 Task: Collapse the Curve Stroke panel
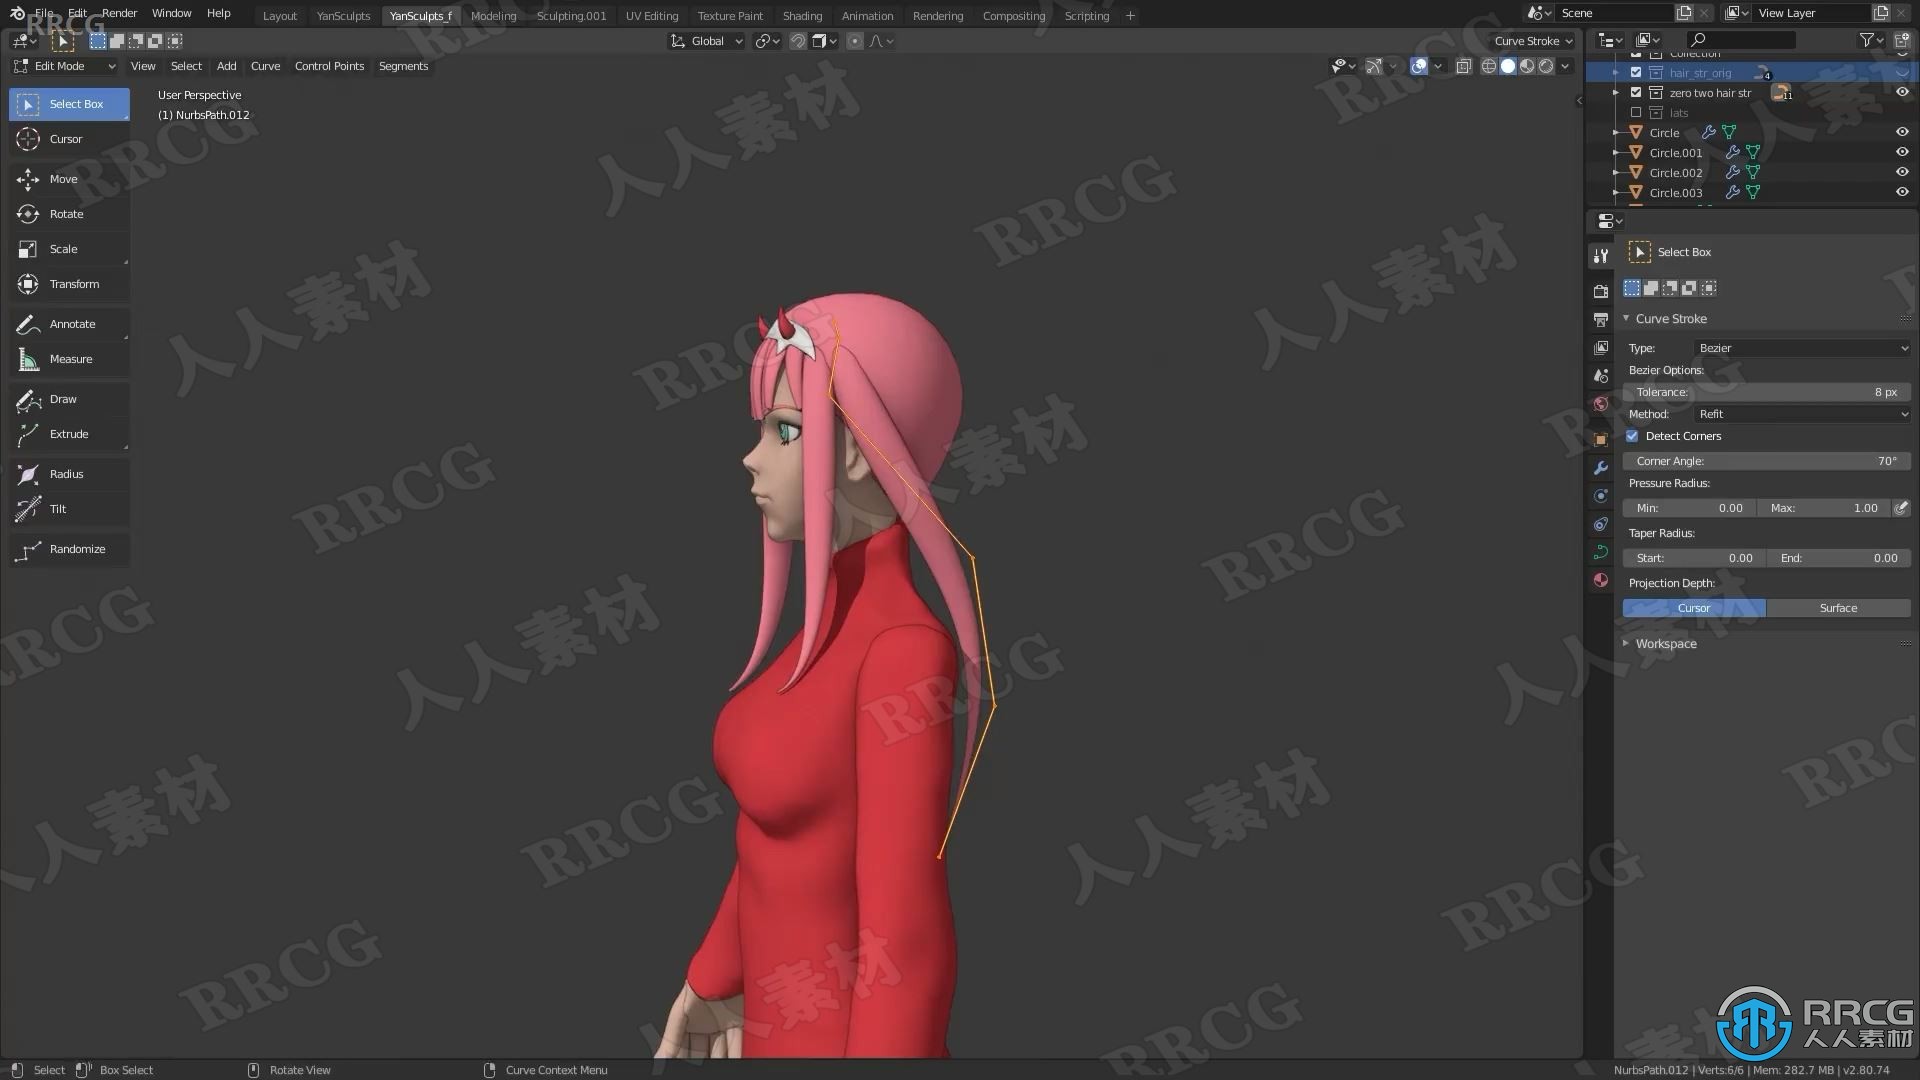[x=1626, y=318]
